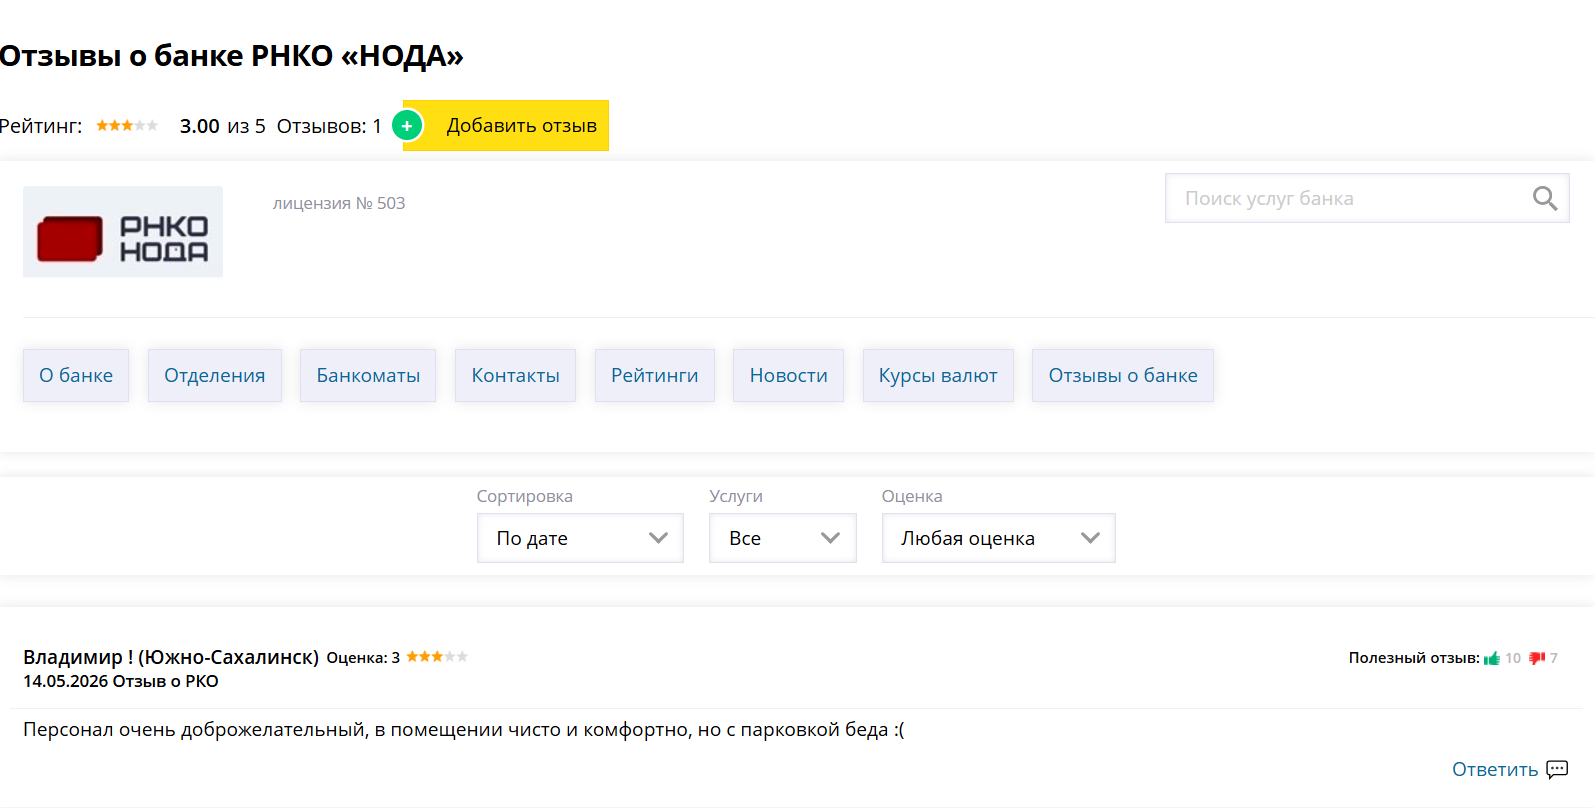Open the Курсы валют tab
This screenshot has width=1595, height=808.
point(938,375)
